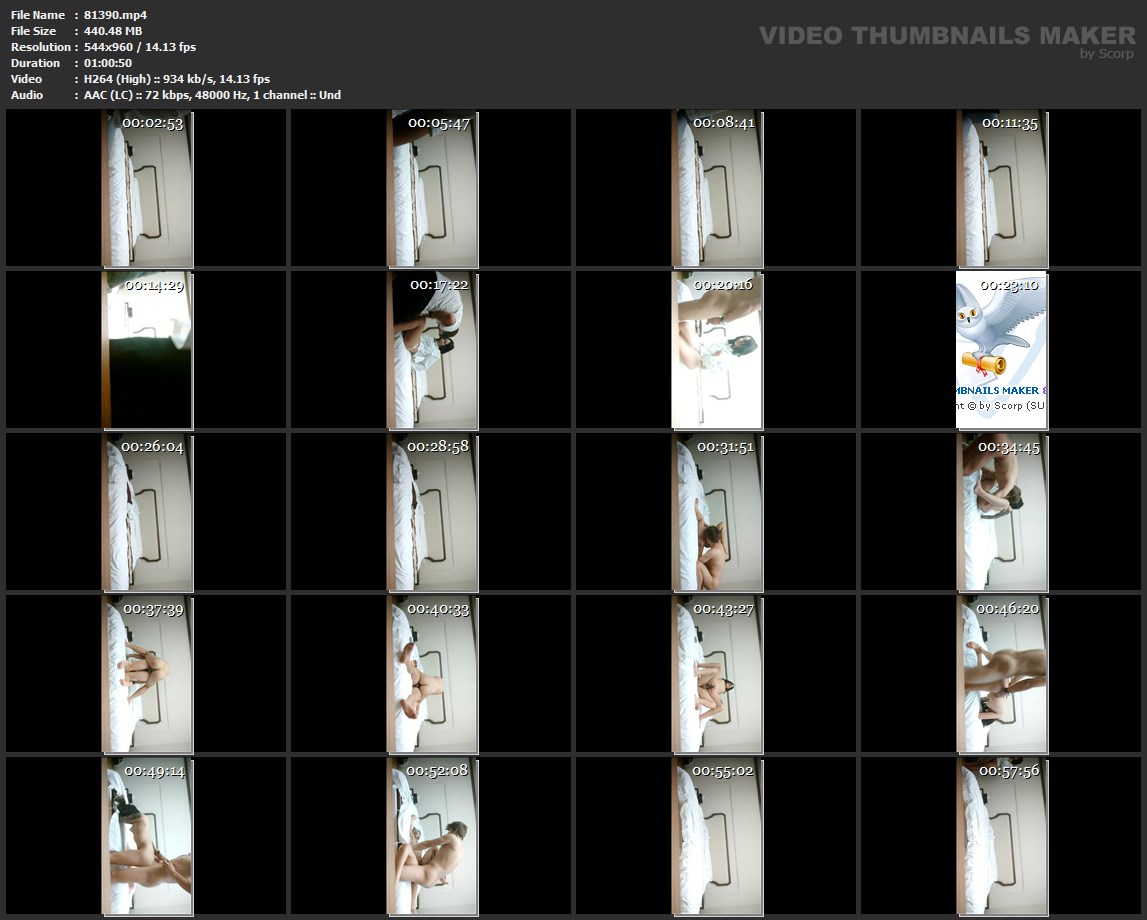Click the 00:11:35 frame thumbnail
Screen dimensions: 1147x920
point(1002,188)
